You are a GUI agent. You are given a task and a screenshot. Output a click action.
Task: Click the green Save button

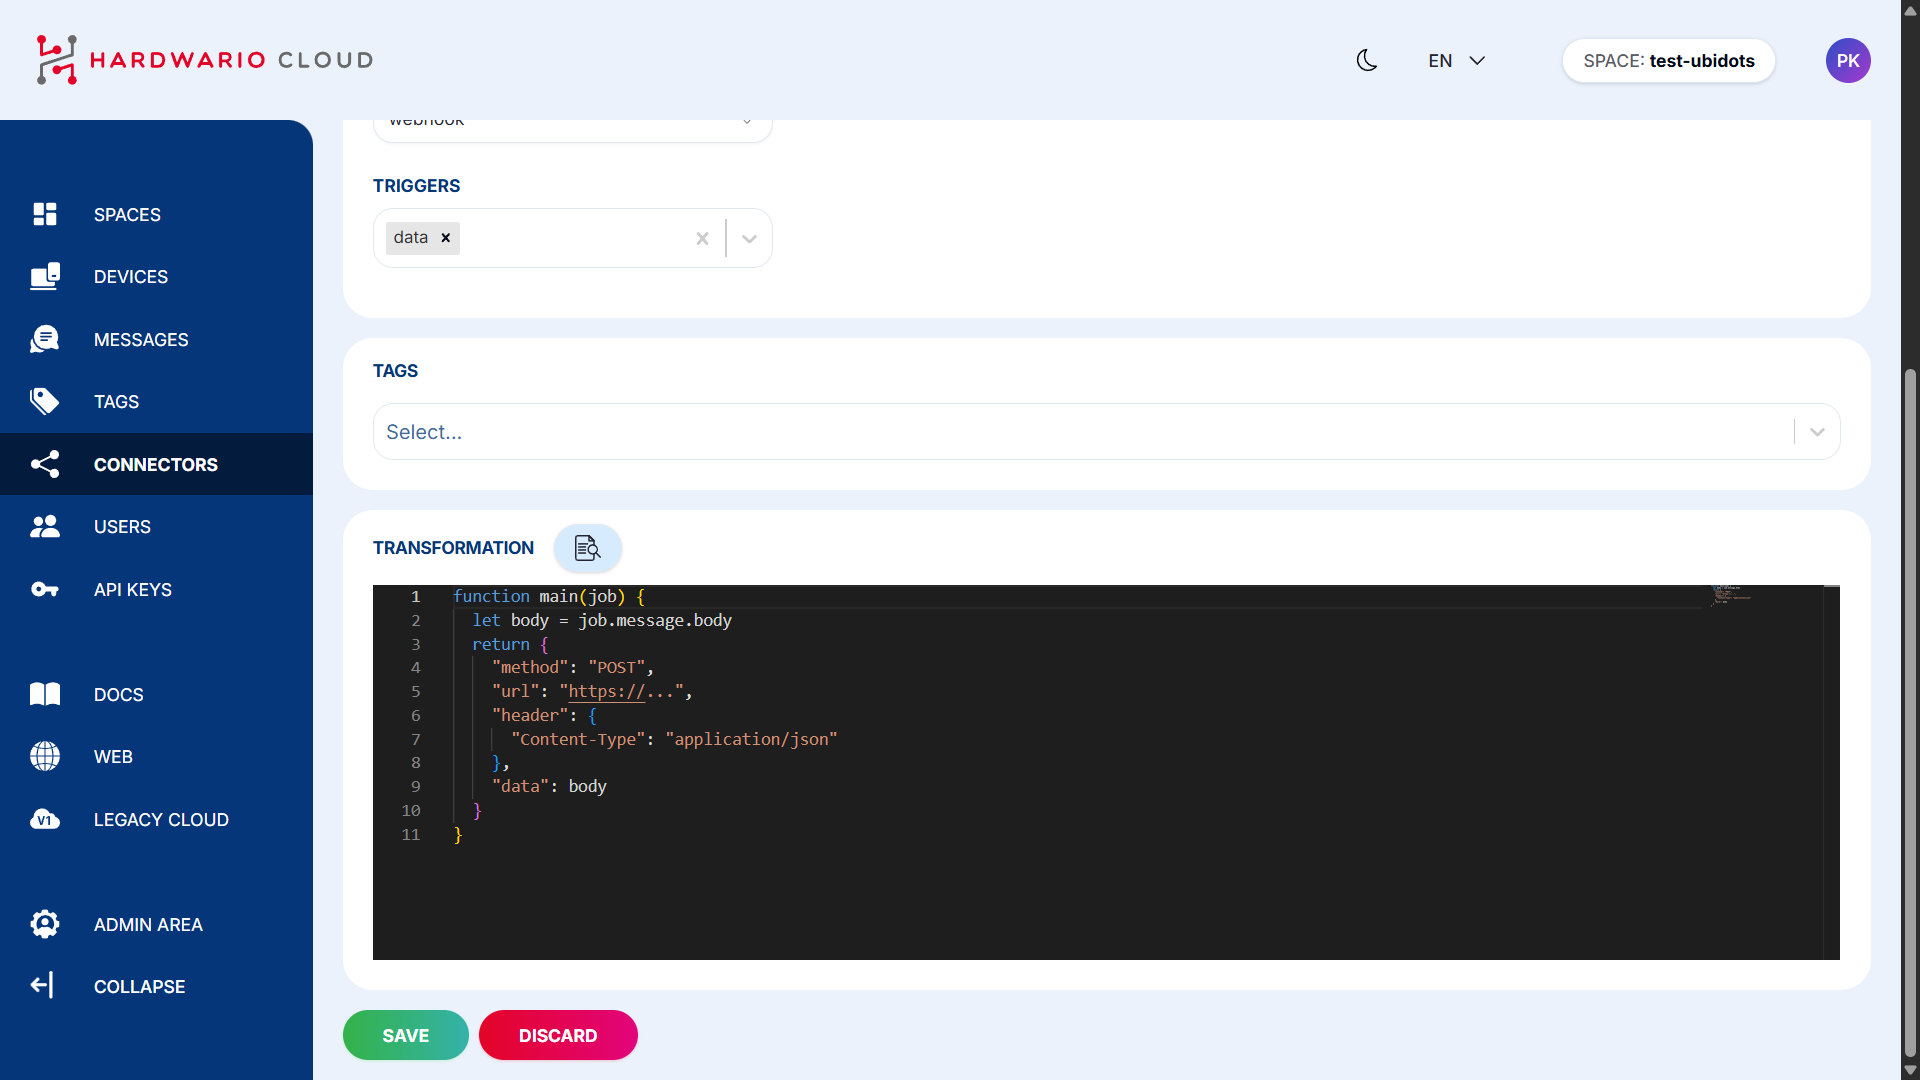pyautogui.click(x=405, y=1035)
